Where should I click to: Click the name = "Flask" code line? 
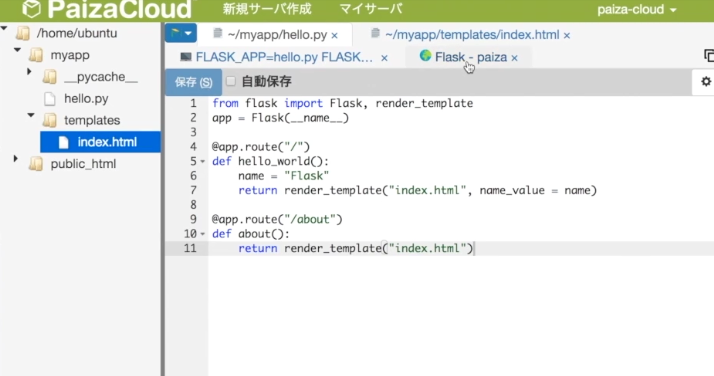pyautogui.click(x=283, y=176)
